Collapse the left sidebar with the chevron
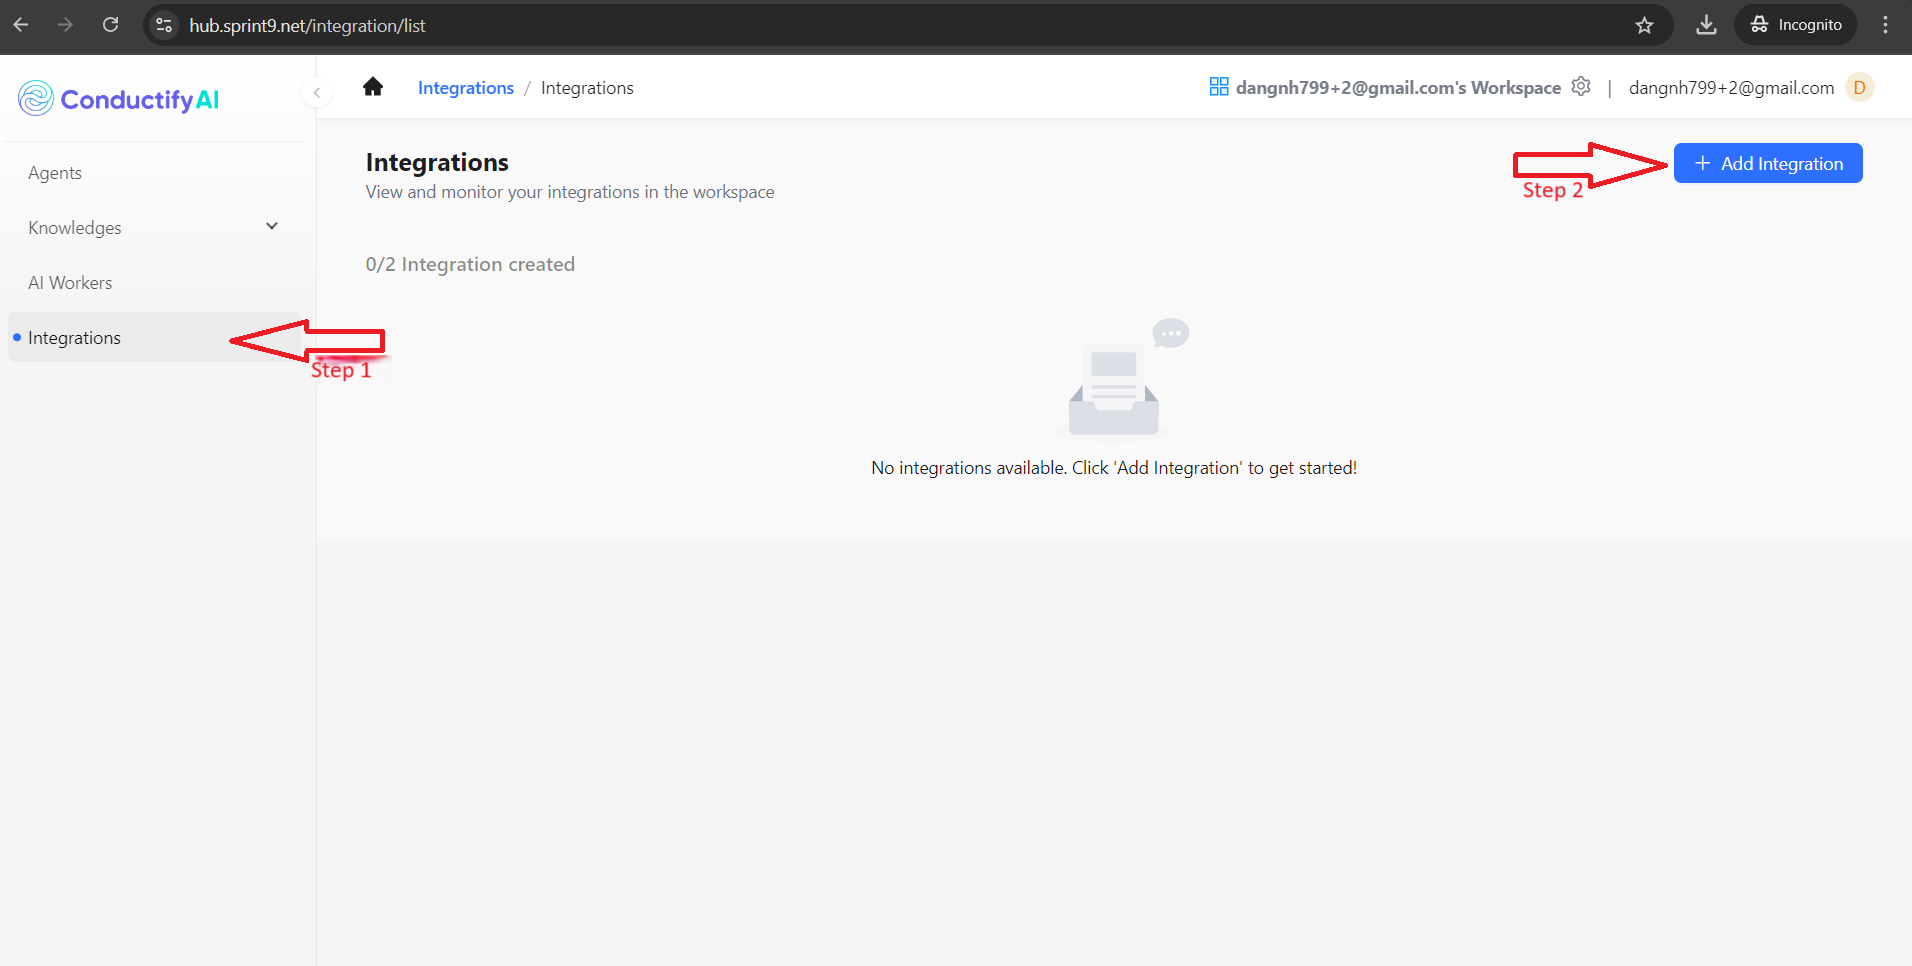Image resolution: width=1912 pixels, height=966 pixels. pos(317,91)
